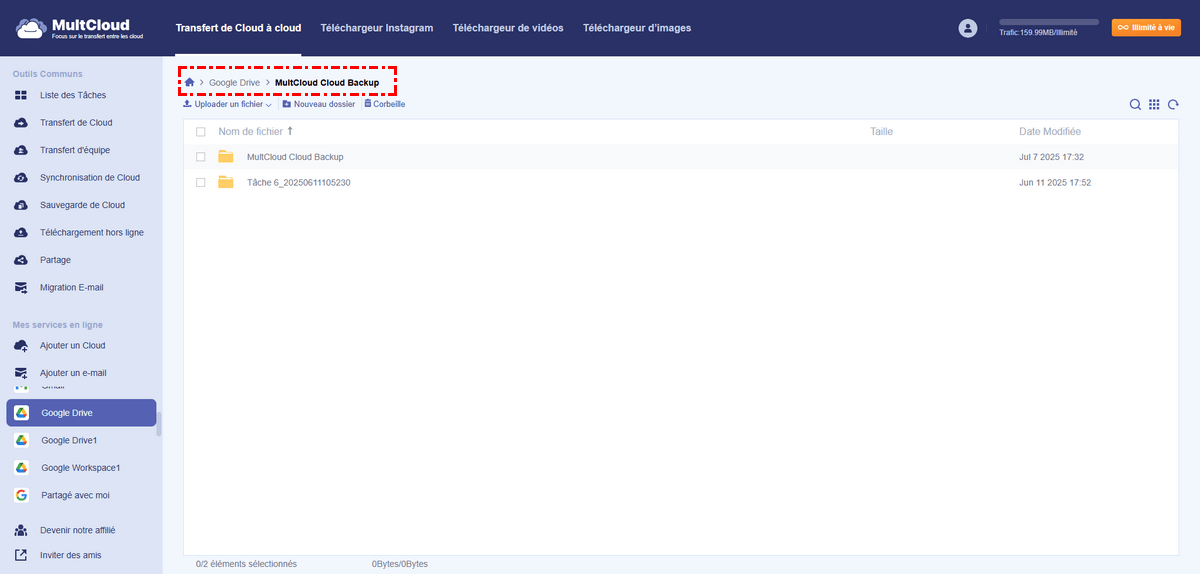Click Nouveau dossier button

click(x=319, y=104)
